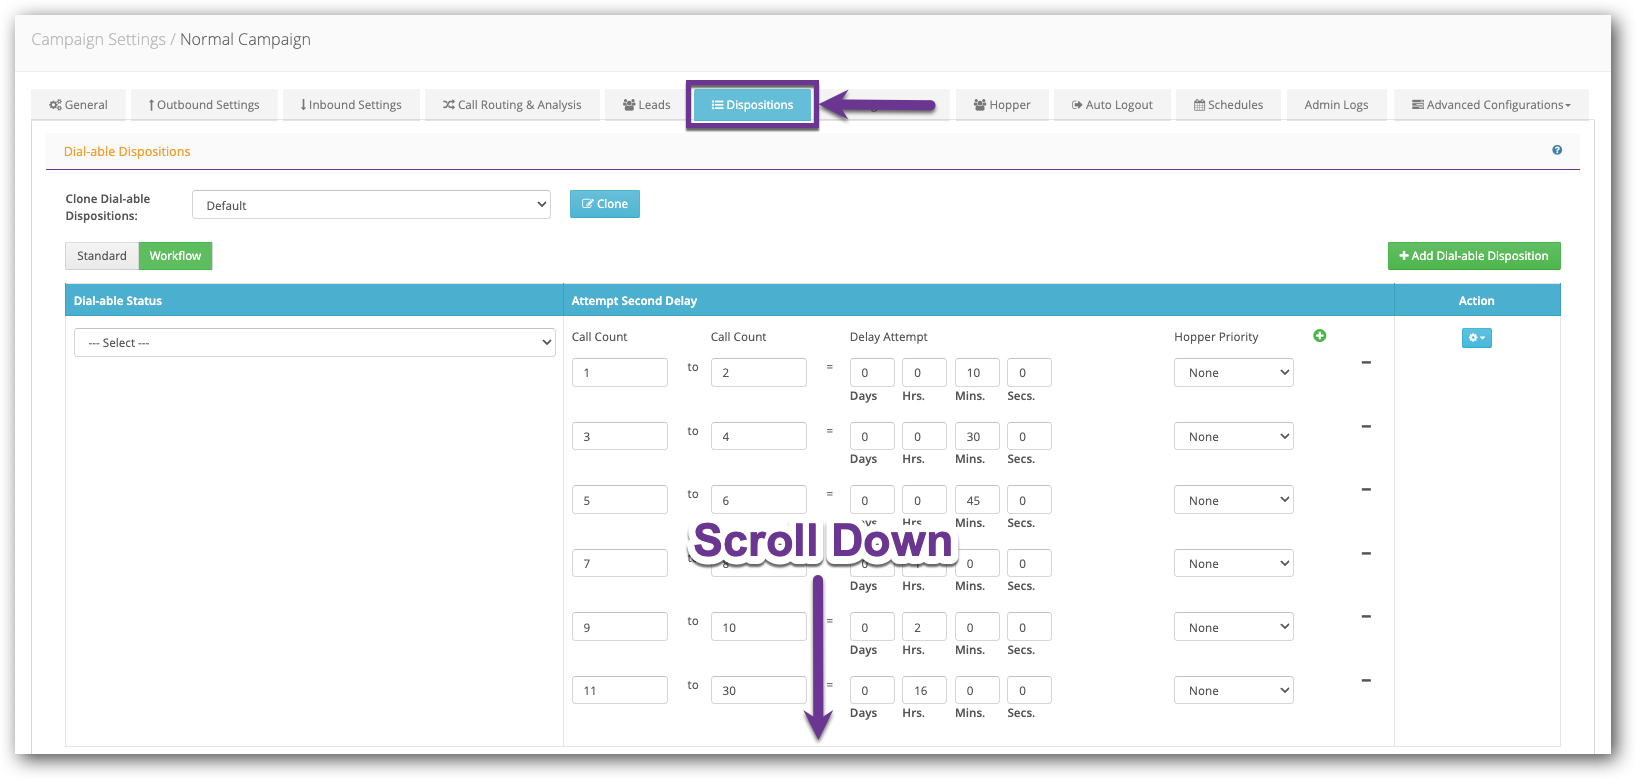
Task: Open the Dial-able Status select dropdown
Action: tap(315, 343)
